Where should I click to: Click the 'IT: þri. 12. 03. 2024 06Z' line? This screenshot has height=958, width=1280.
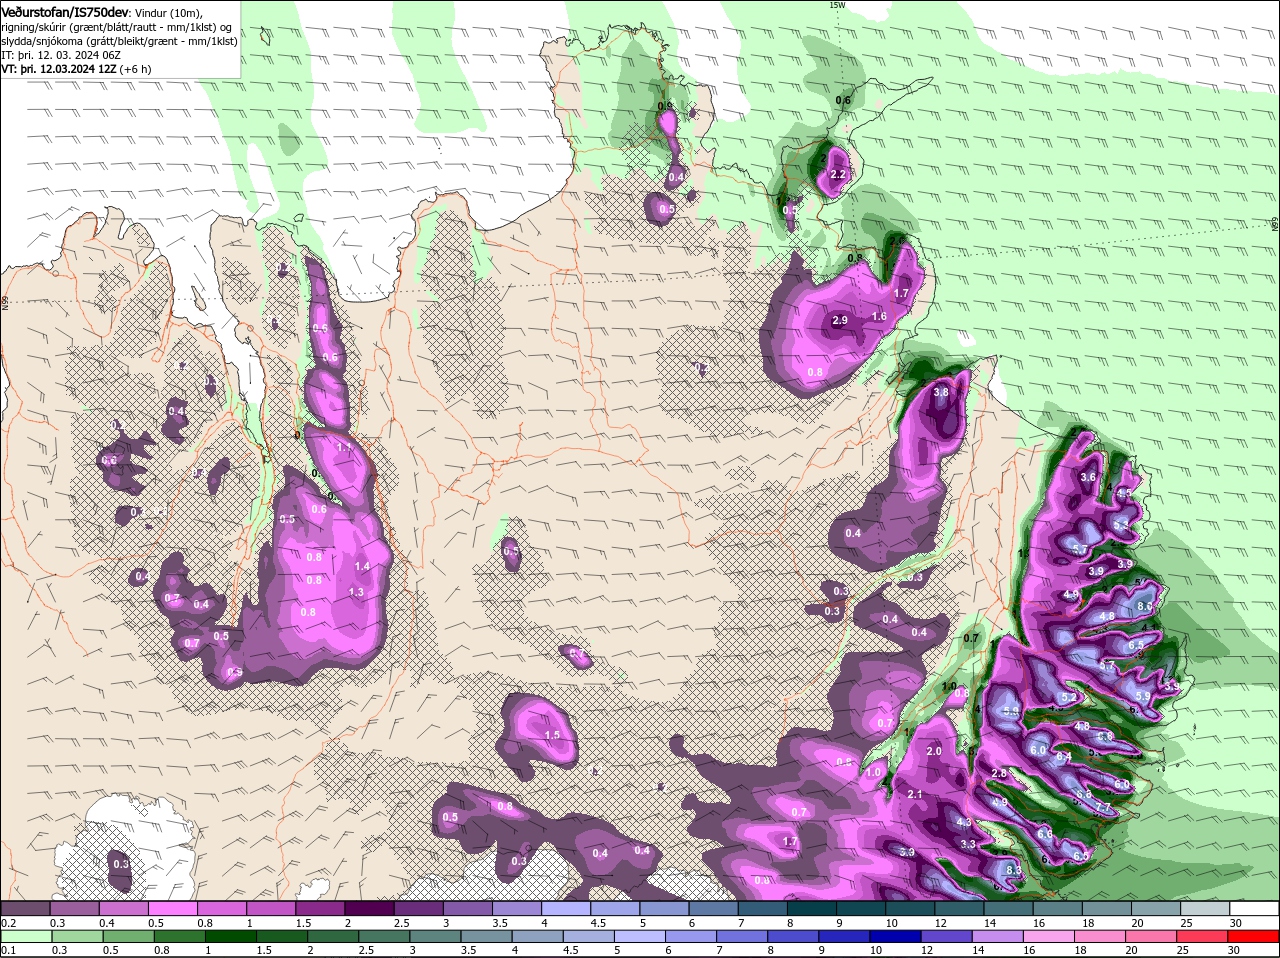63,55
